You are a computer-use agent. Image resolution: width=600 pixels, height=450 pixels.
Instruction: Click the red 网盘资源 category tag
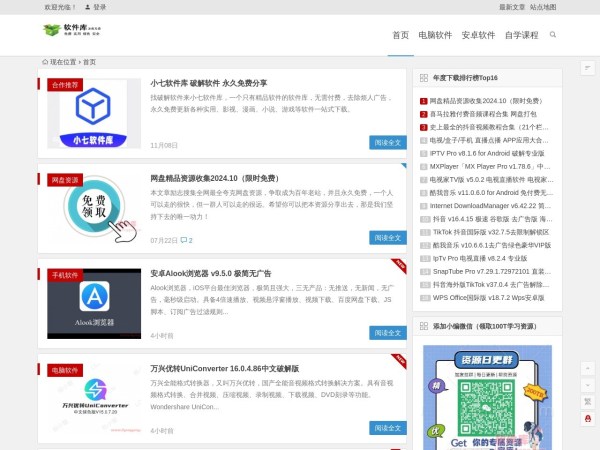click(66, 179)
